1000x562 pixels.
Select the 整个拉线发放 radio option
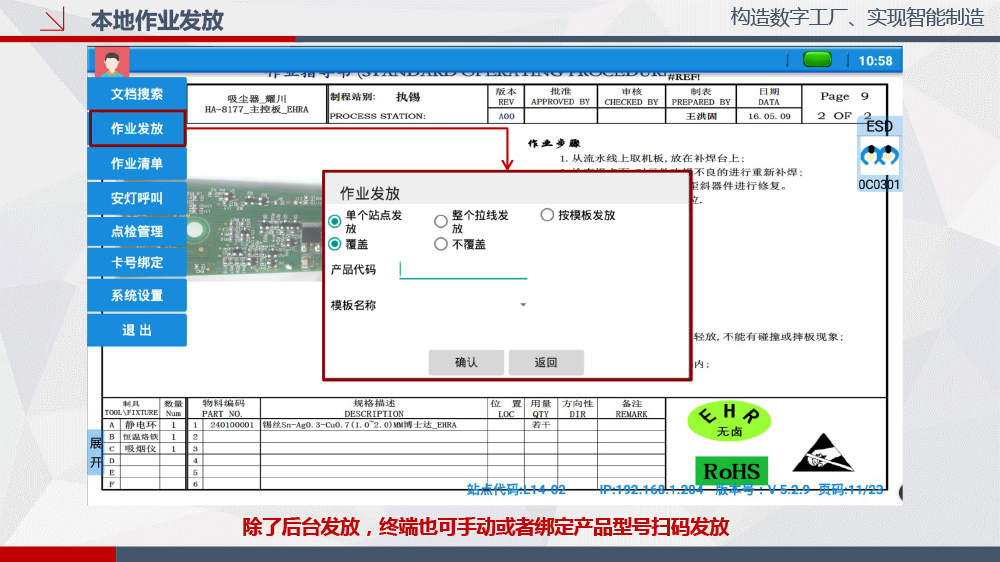pyautogui.click(x=441, y=221)
